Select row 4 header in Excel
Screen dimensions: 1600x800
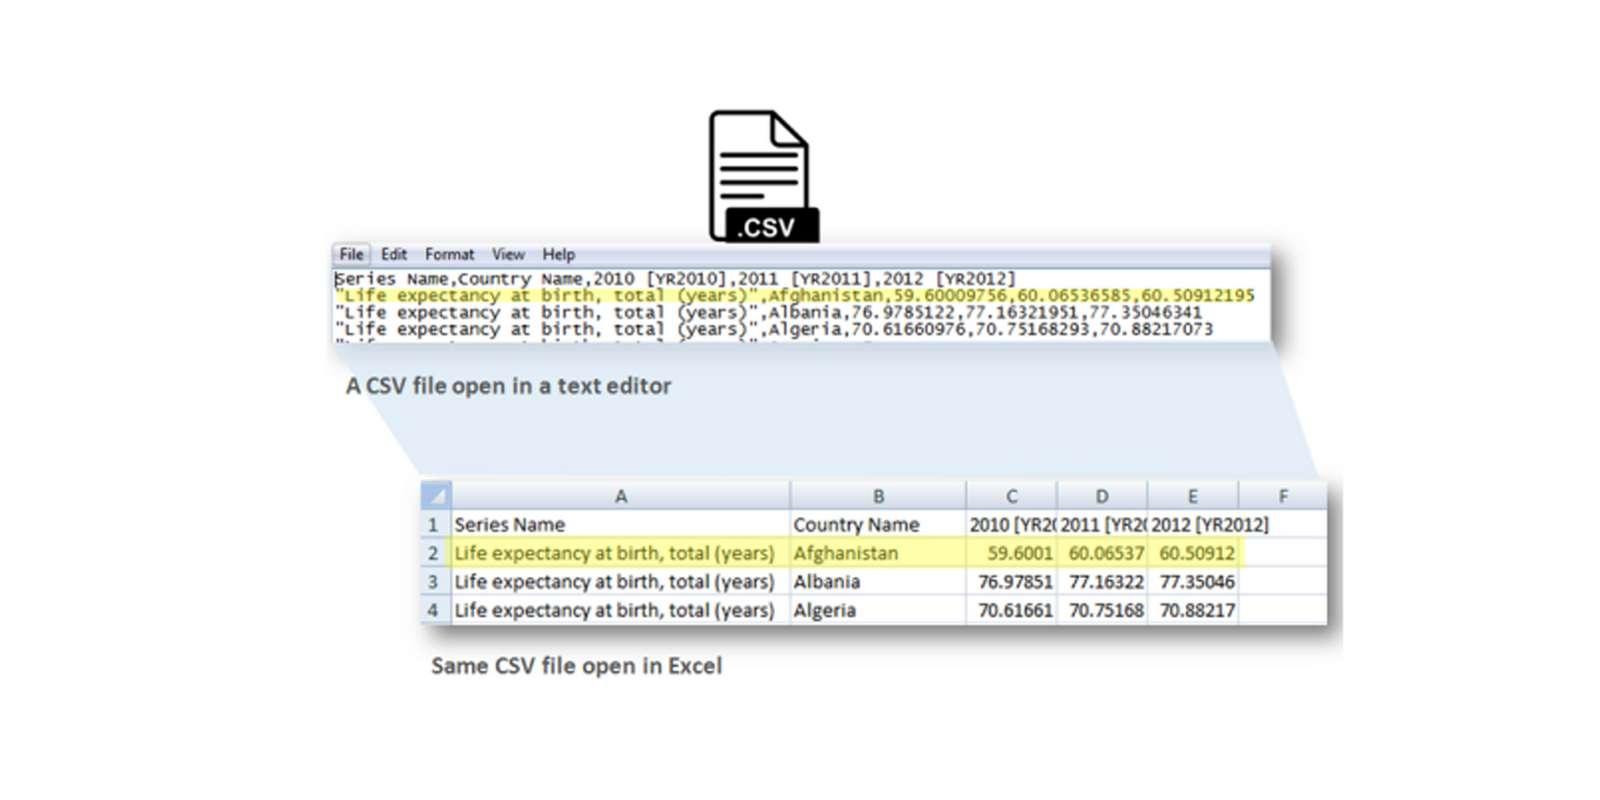point(436,610)
